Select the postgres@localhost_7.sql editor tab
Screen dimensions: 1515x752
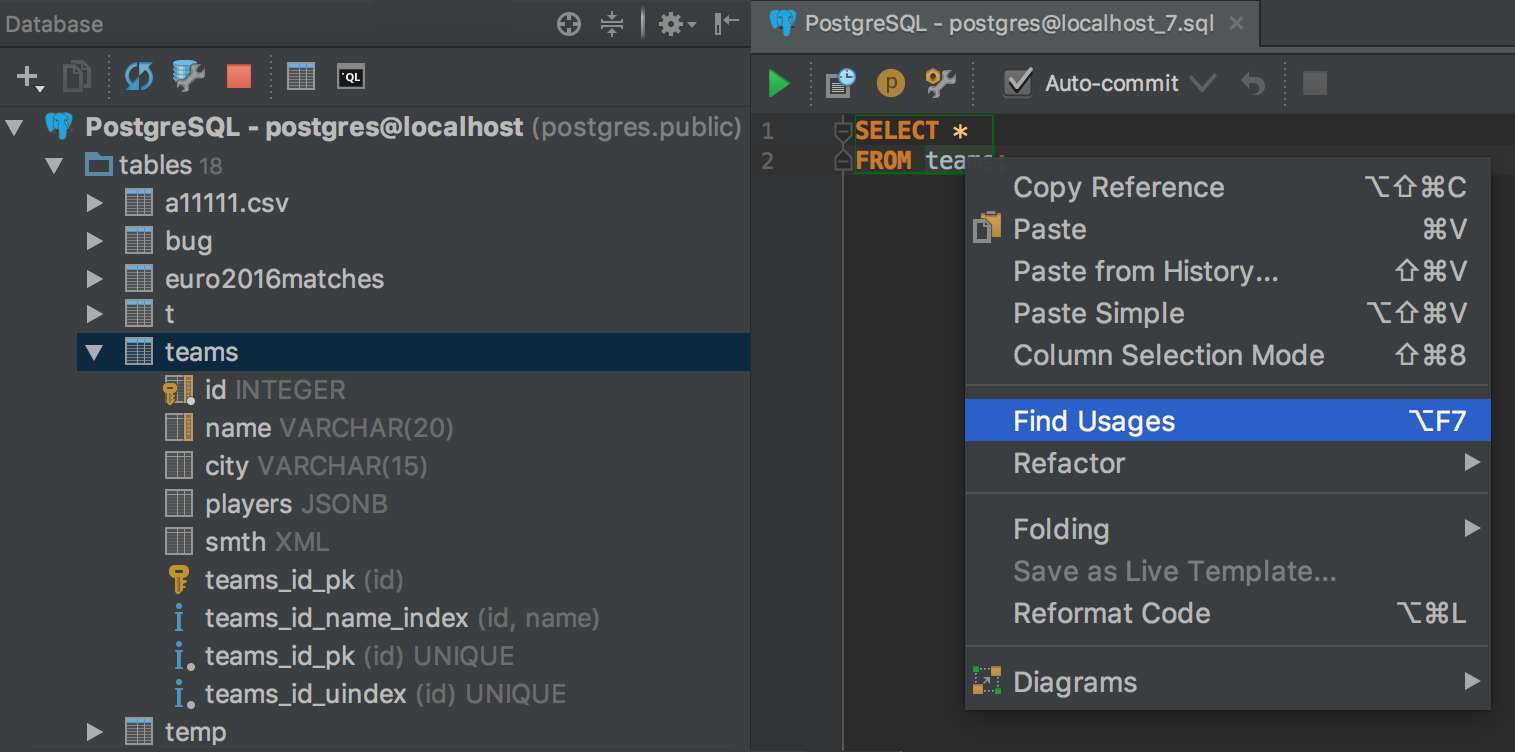[1005, 23]
